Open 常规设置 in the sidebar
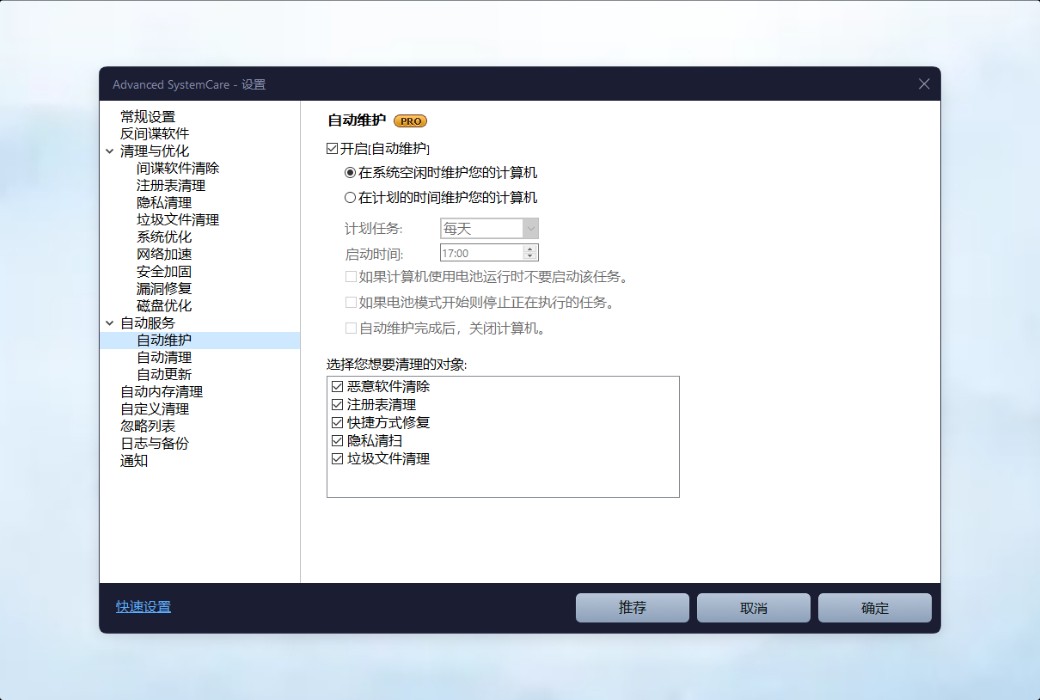The image size is (1040, 700). click(148, 117)
